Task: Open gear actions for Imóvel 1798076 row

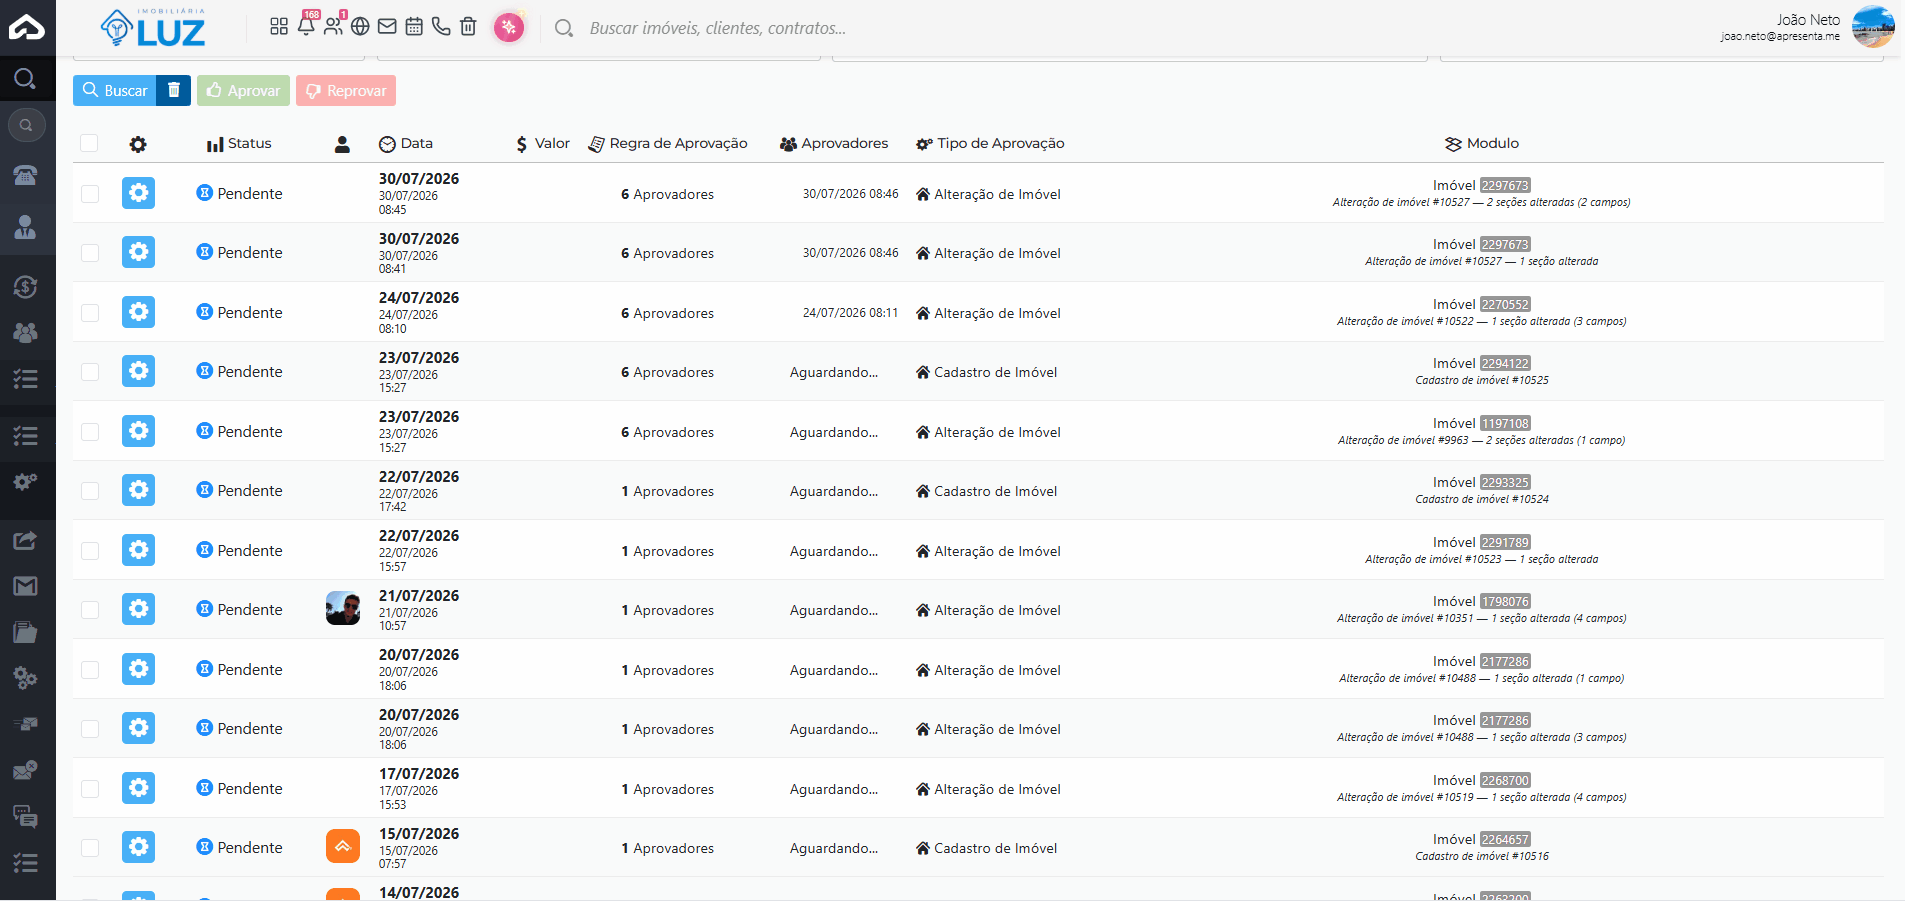Action: [x=139, y=609]
